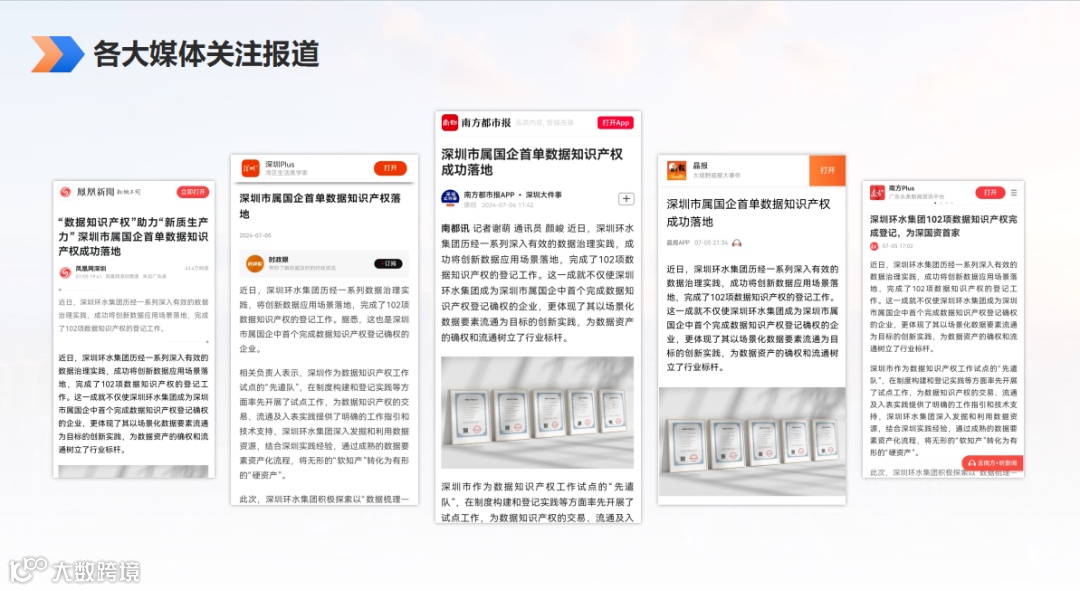This screenshot has width=1080, height=591.
Task: Click the 南方都市报APP author avatar
Action: point(450,199)
